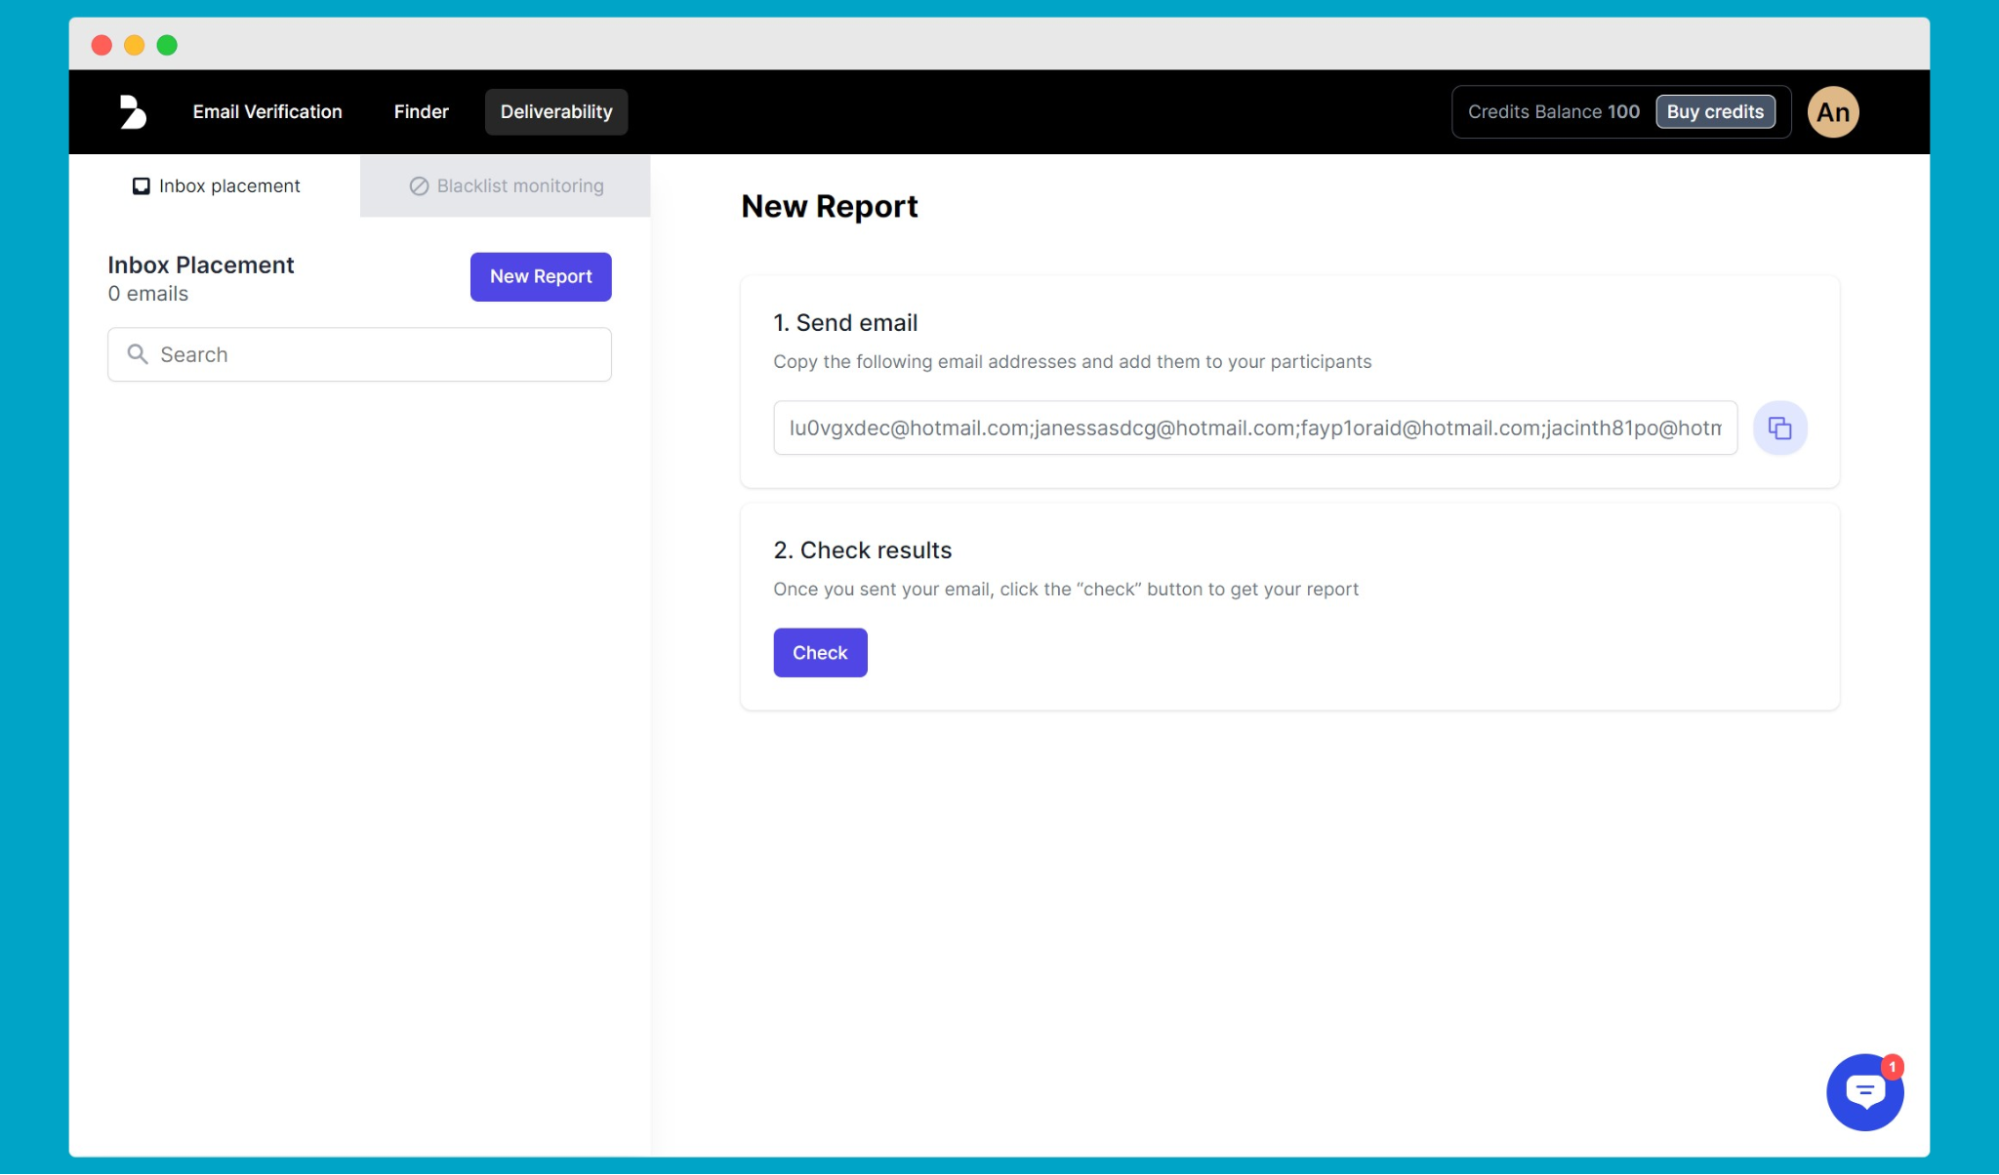Select the Finder menu item

pyautogui.click(x=420, y=111)
